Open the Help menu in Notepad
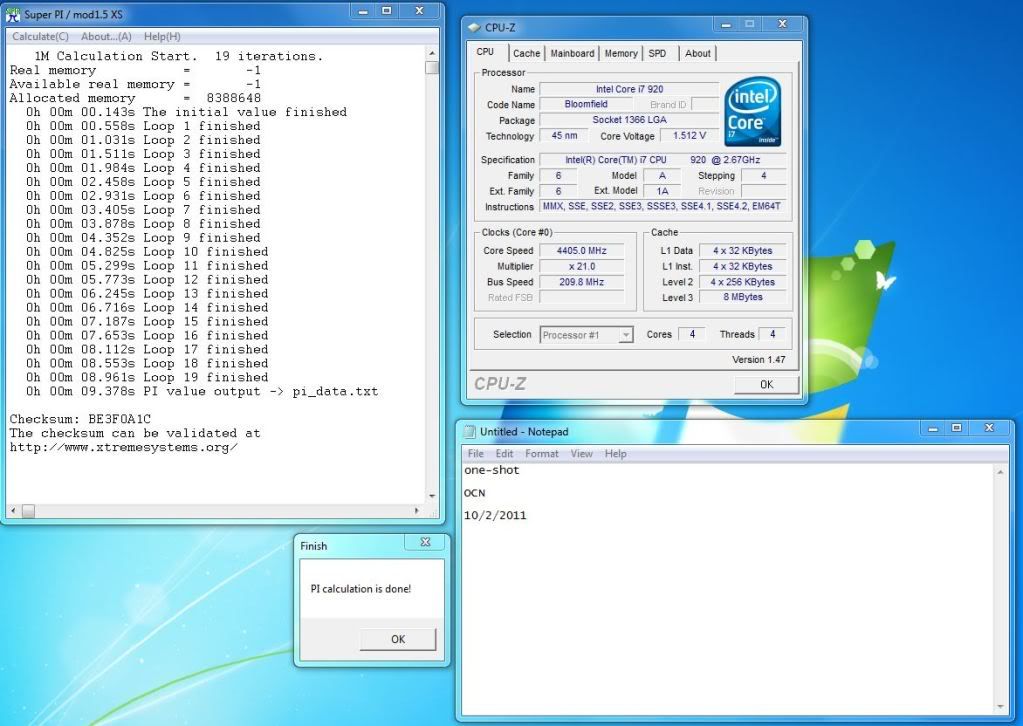 615,453
